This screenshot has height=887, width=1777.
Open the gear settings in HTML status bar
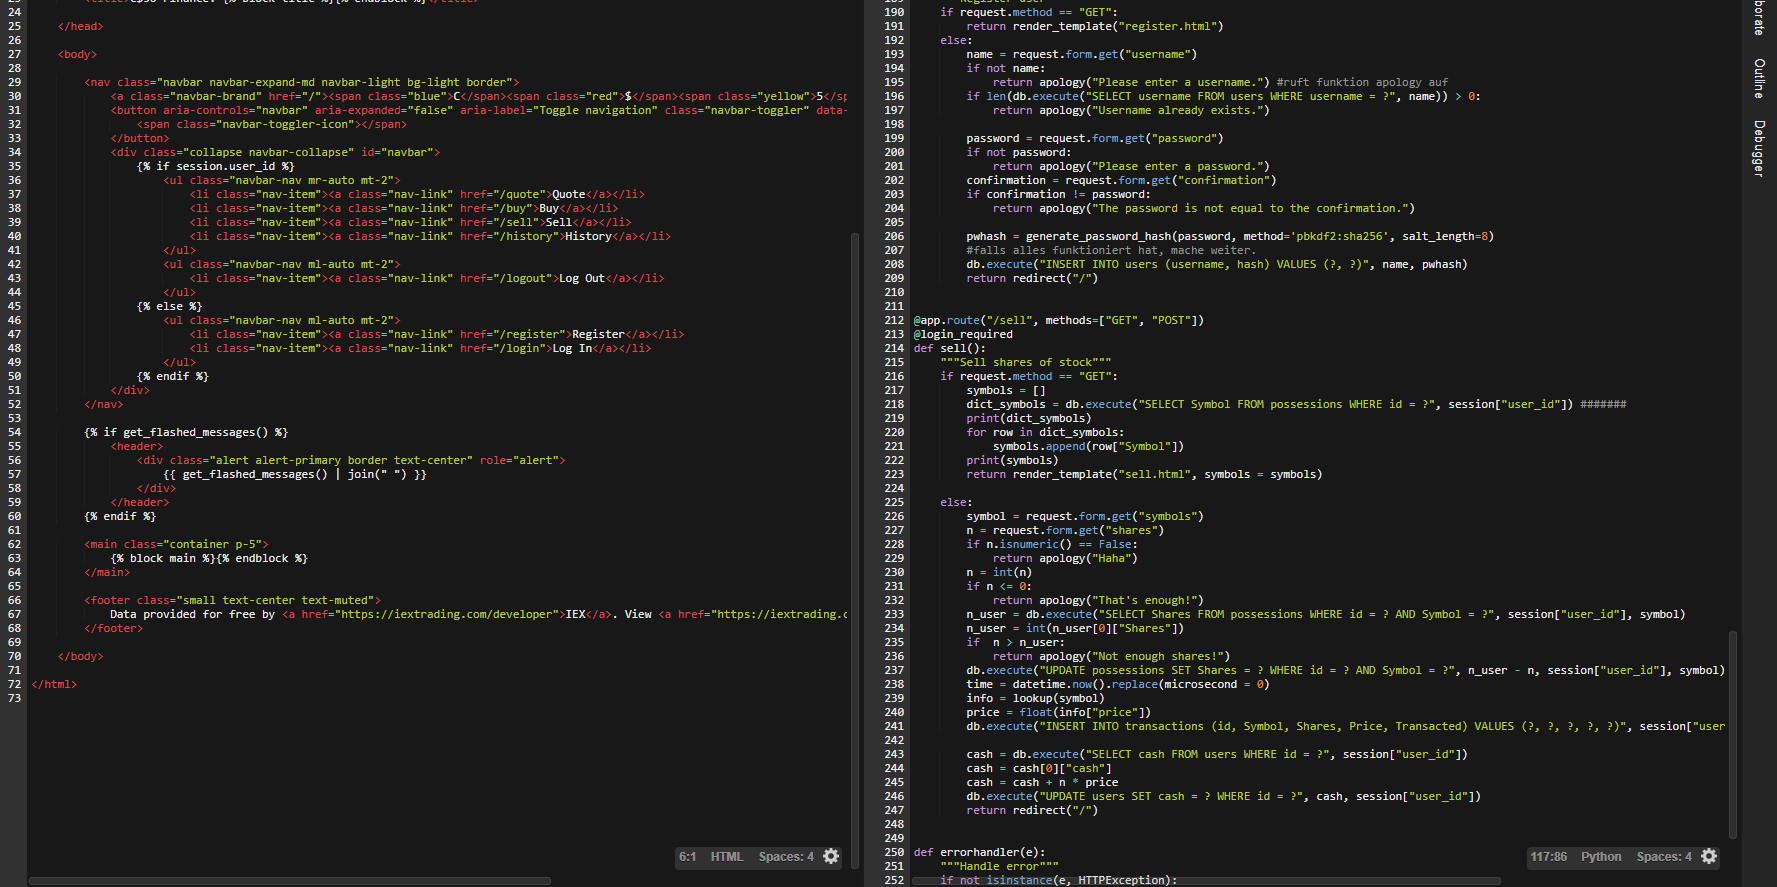(x=831, y=857)
